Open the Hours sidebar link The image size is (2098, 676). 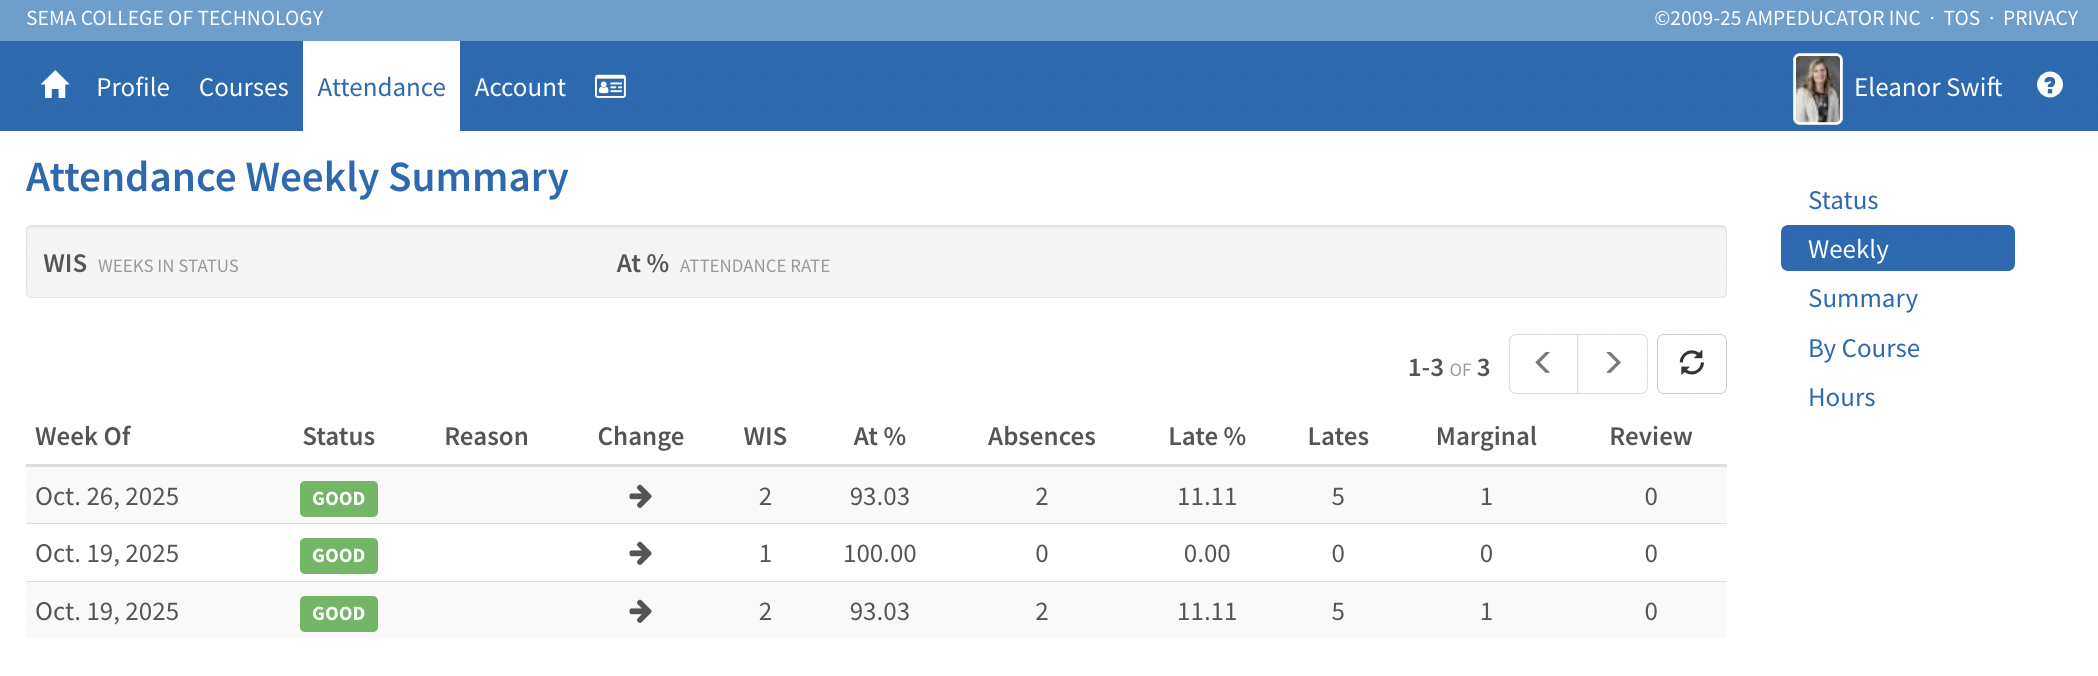(x=1841, y=397)
